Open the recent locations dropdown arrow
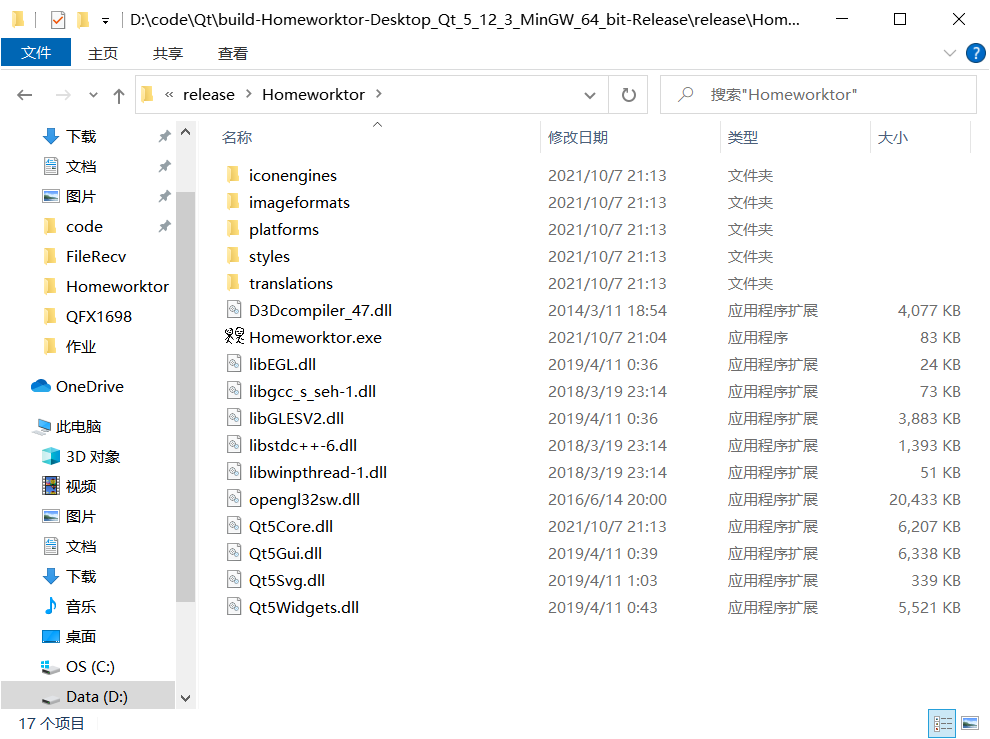The width and height of the screenshot is (990, 739). tap(93, 95)
